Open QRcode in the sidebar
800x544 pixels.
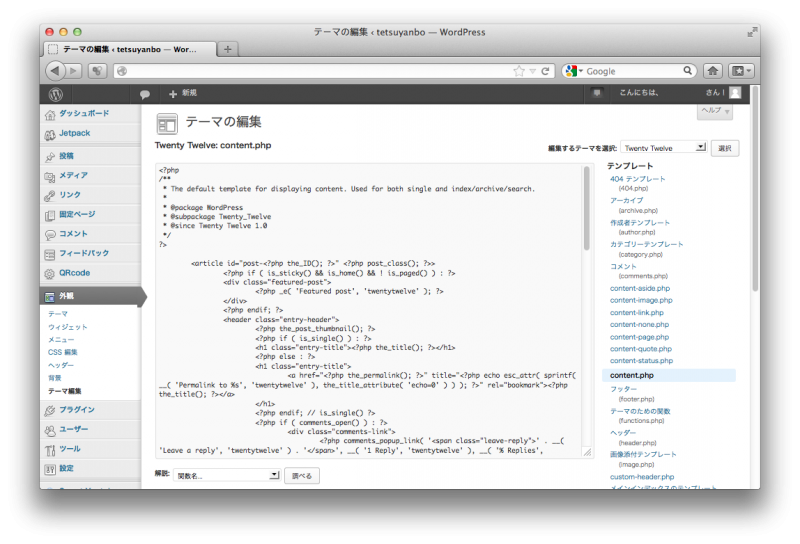click(x=74, y=273)
